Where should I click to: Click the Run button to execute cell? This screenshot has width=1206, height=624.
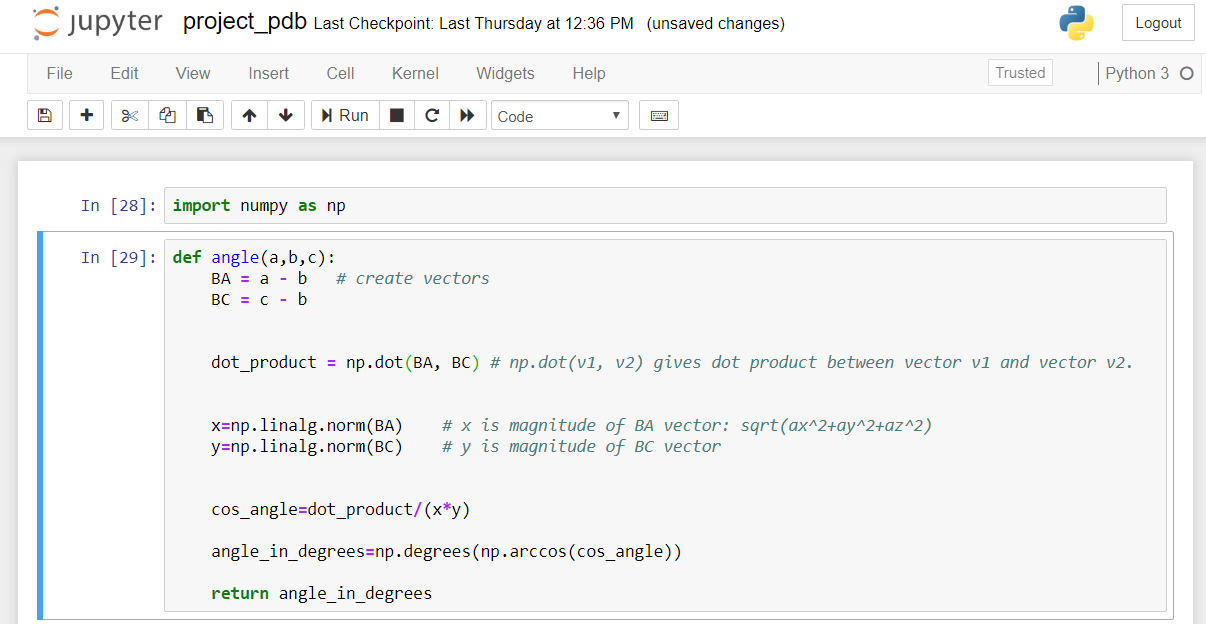pyautogui.click(x=344, y=115)
